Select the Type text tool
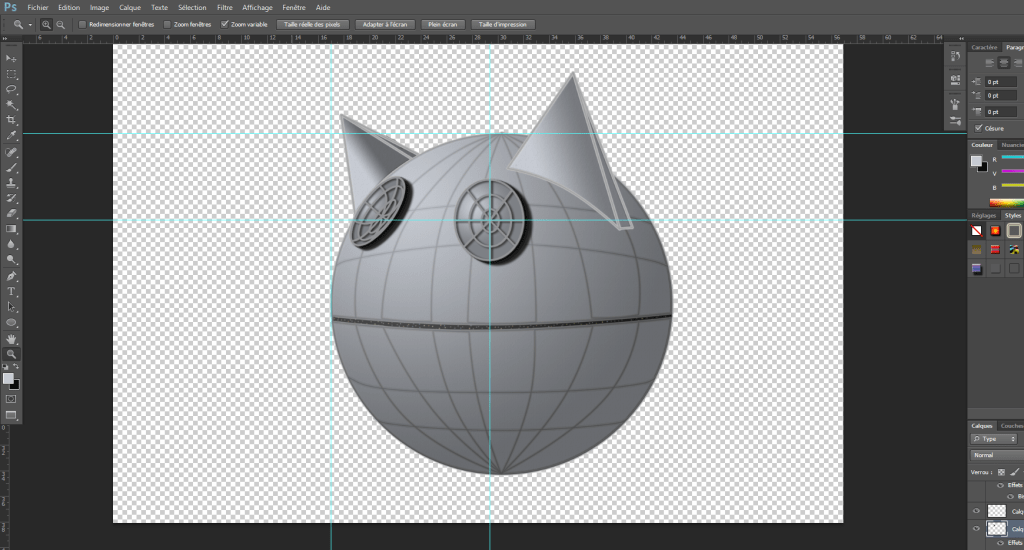 12,291
